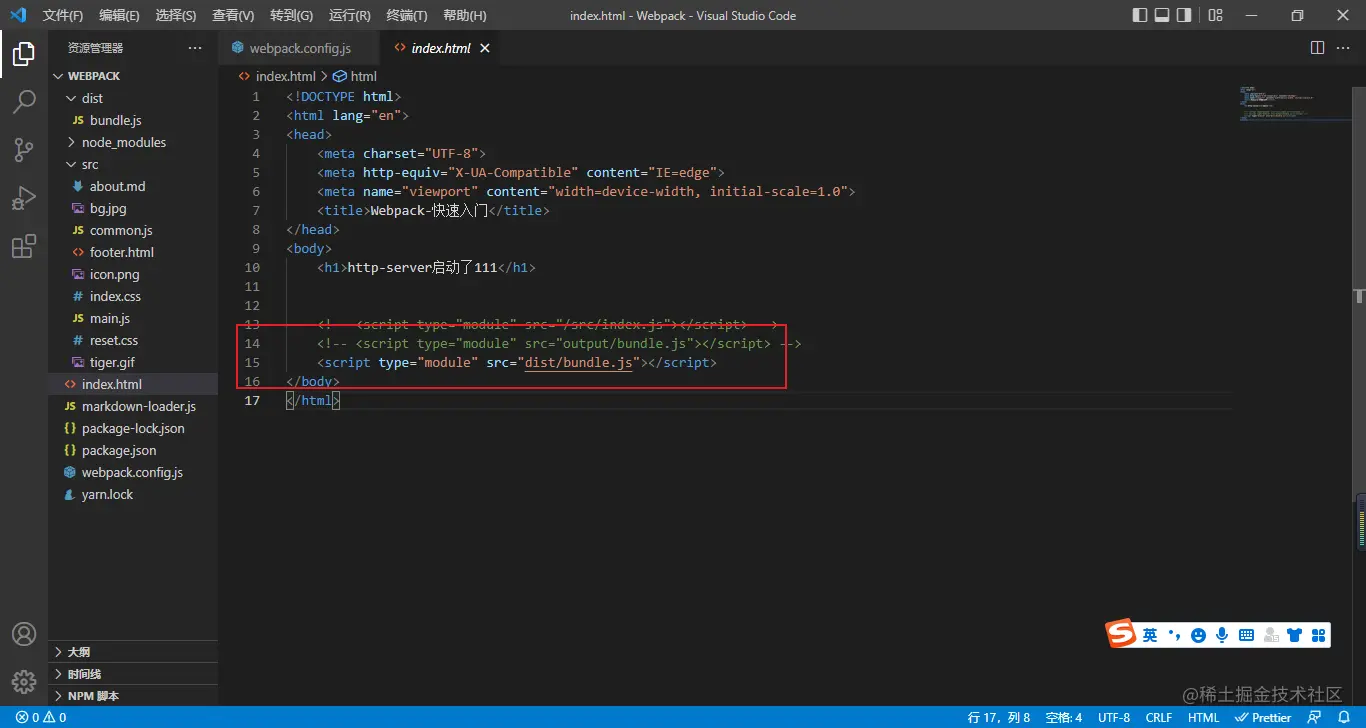Open the feedback icon in status bar
Viewport: 1366px width, 728px height.
[1315, 717]
